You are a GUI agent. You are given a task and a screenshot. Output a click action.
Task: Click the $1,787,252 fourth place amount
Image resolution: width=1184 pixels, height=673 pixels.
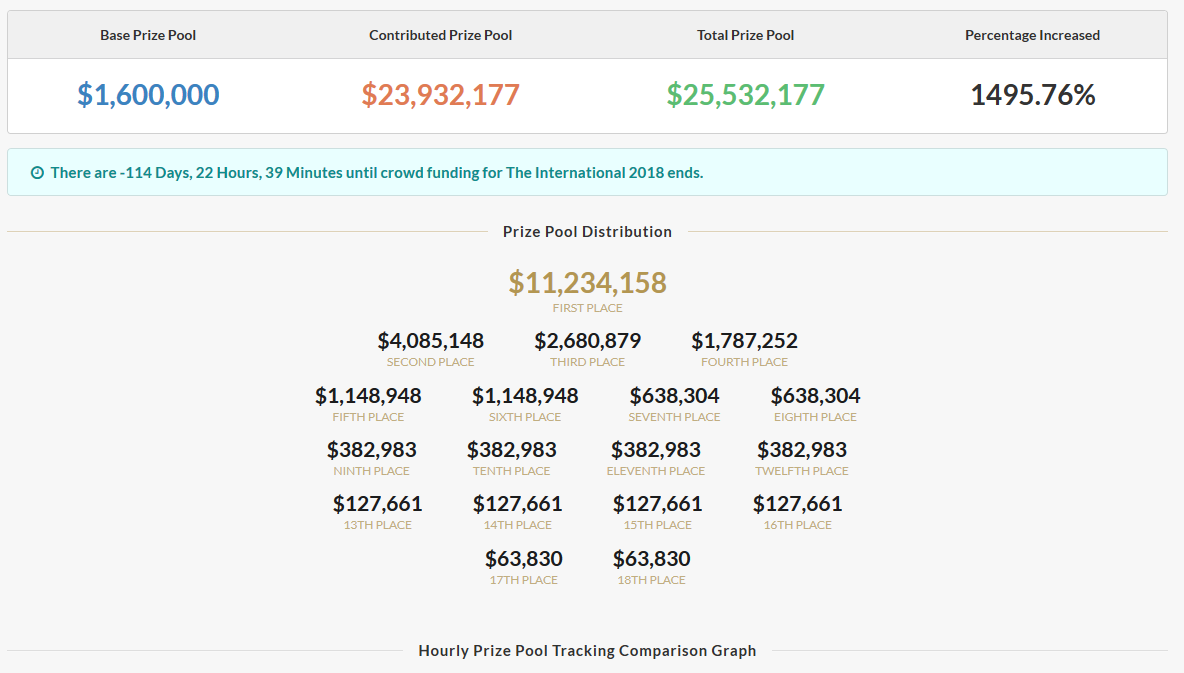click(745, 341)
